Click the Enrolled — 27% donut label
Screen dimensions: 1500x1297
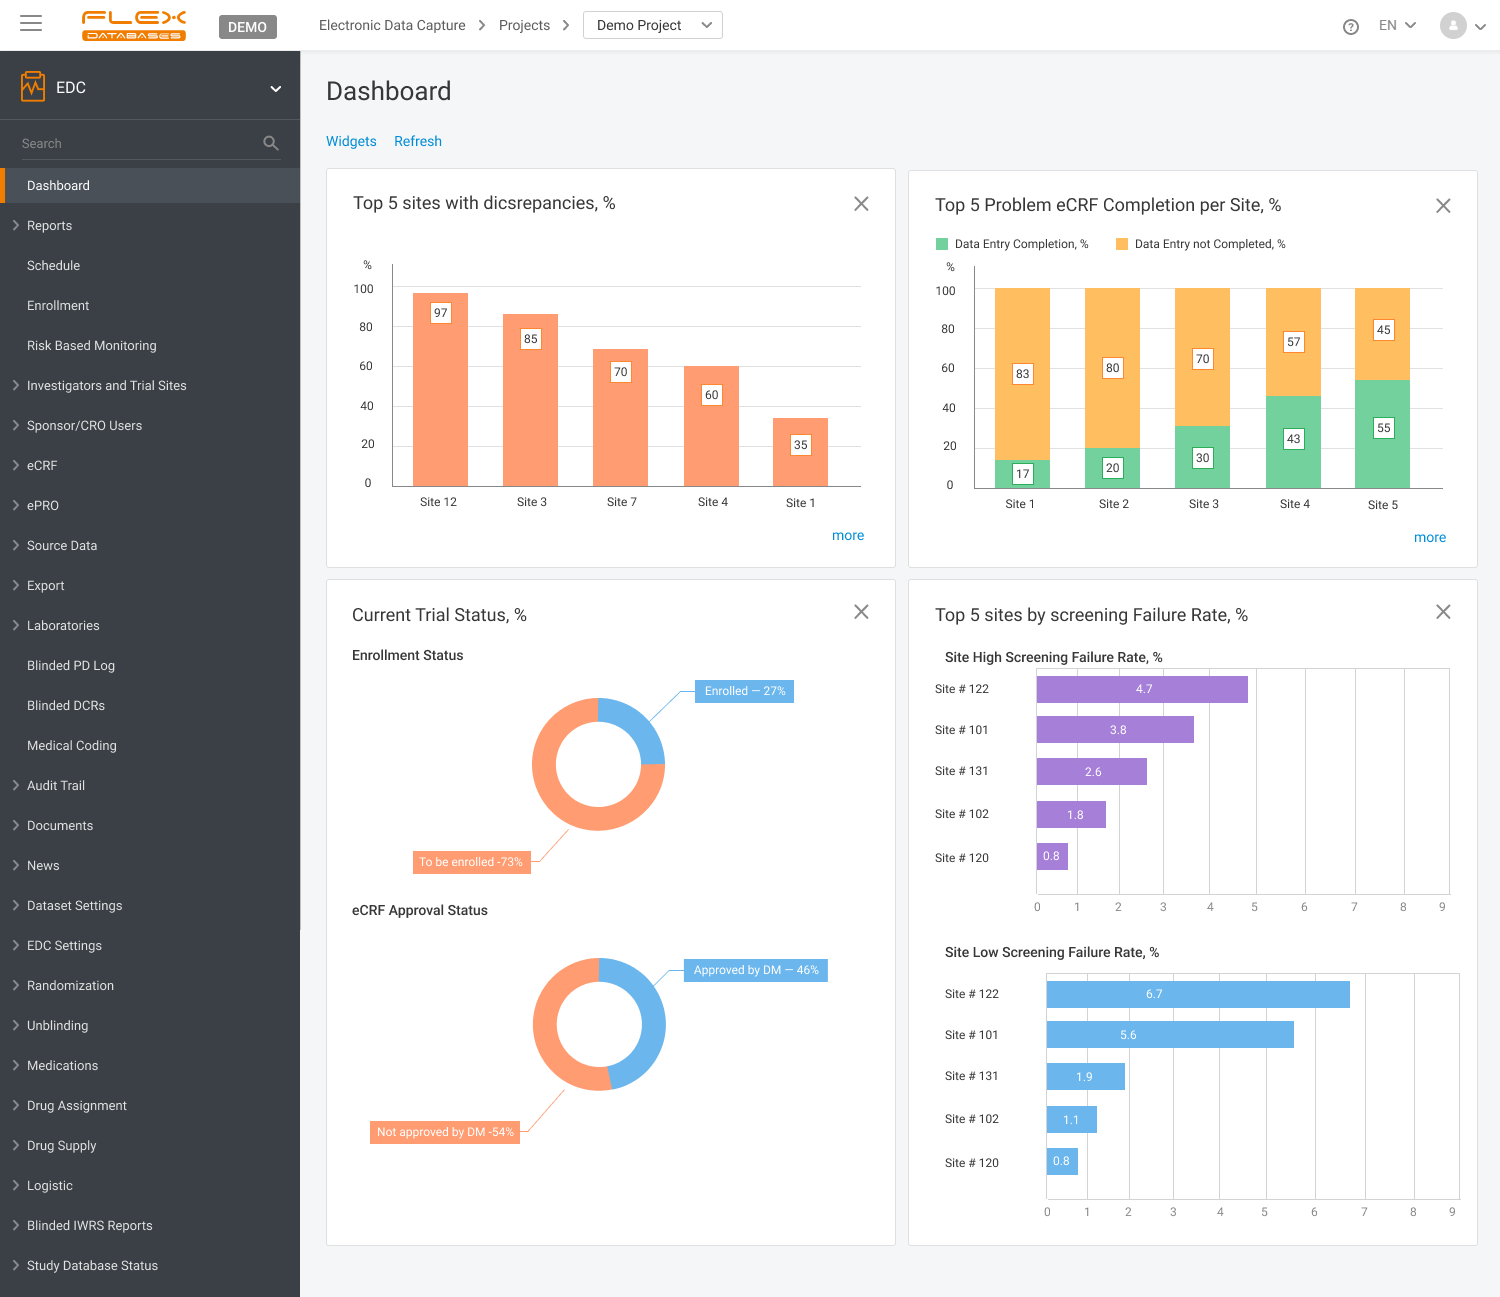click(744, 691)
